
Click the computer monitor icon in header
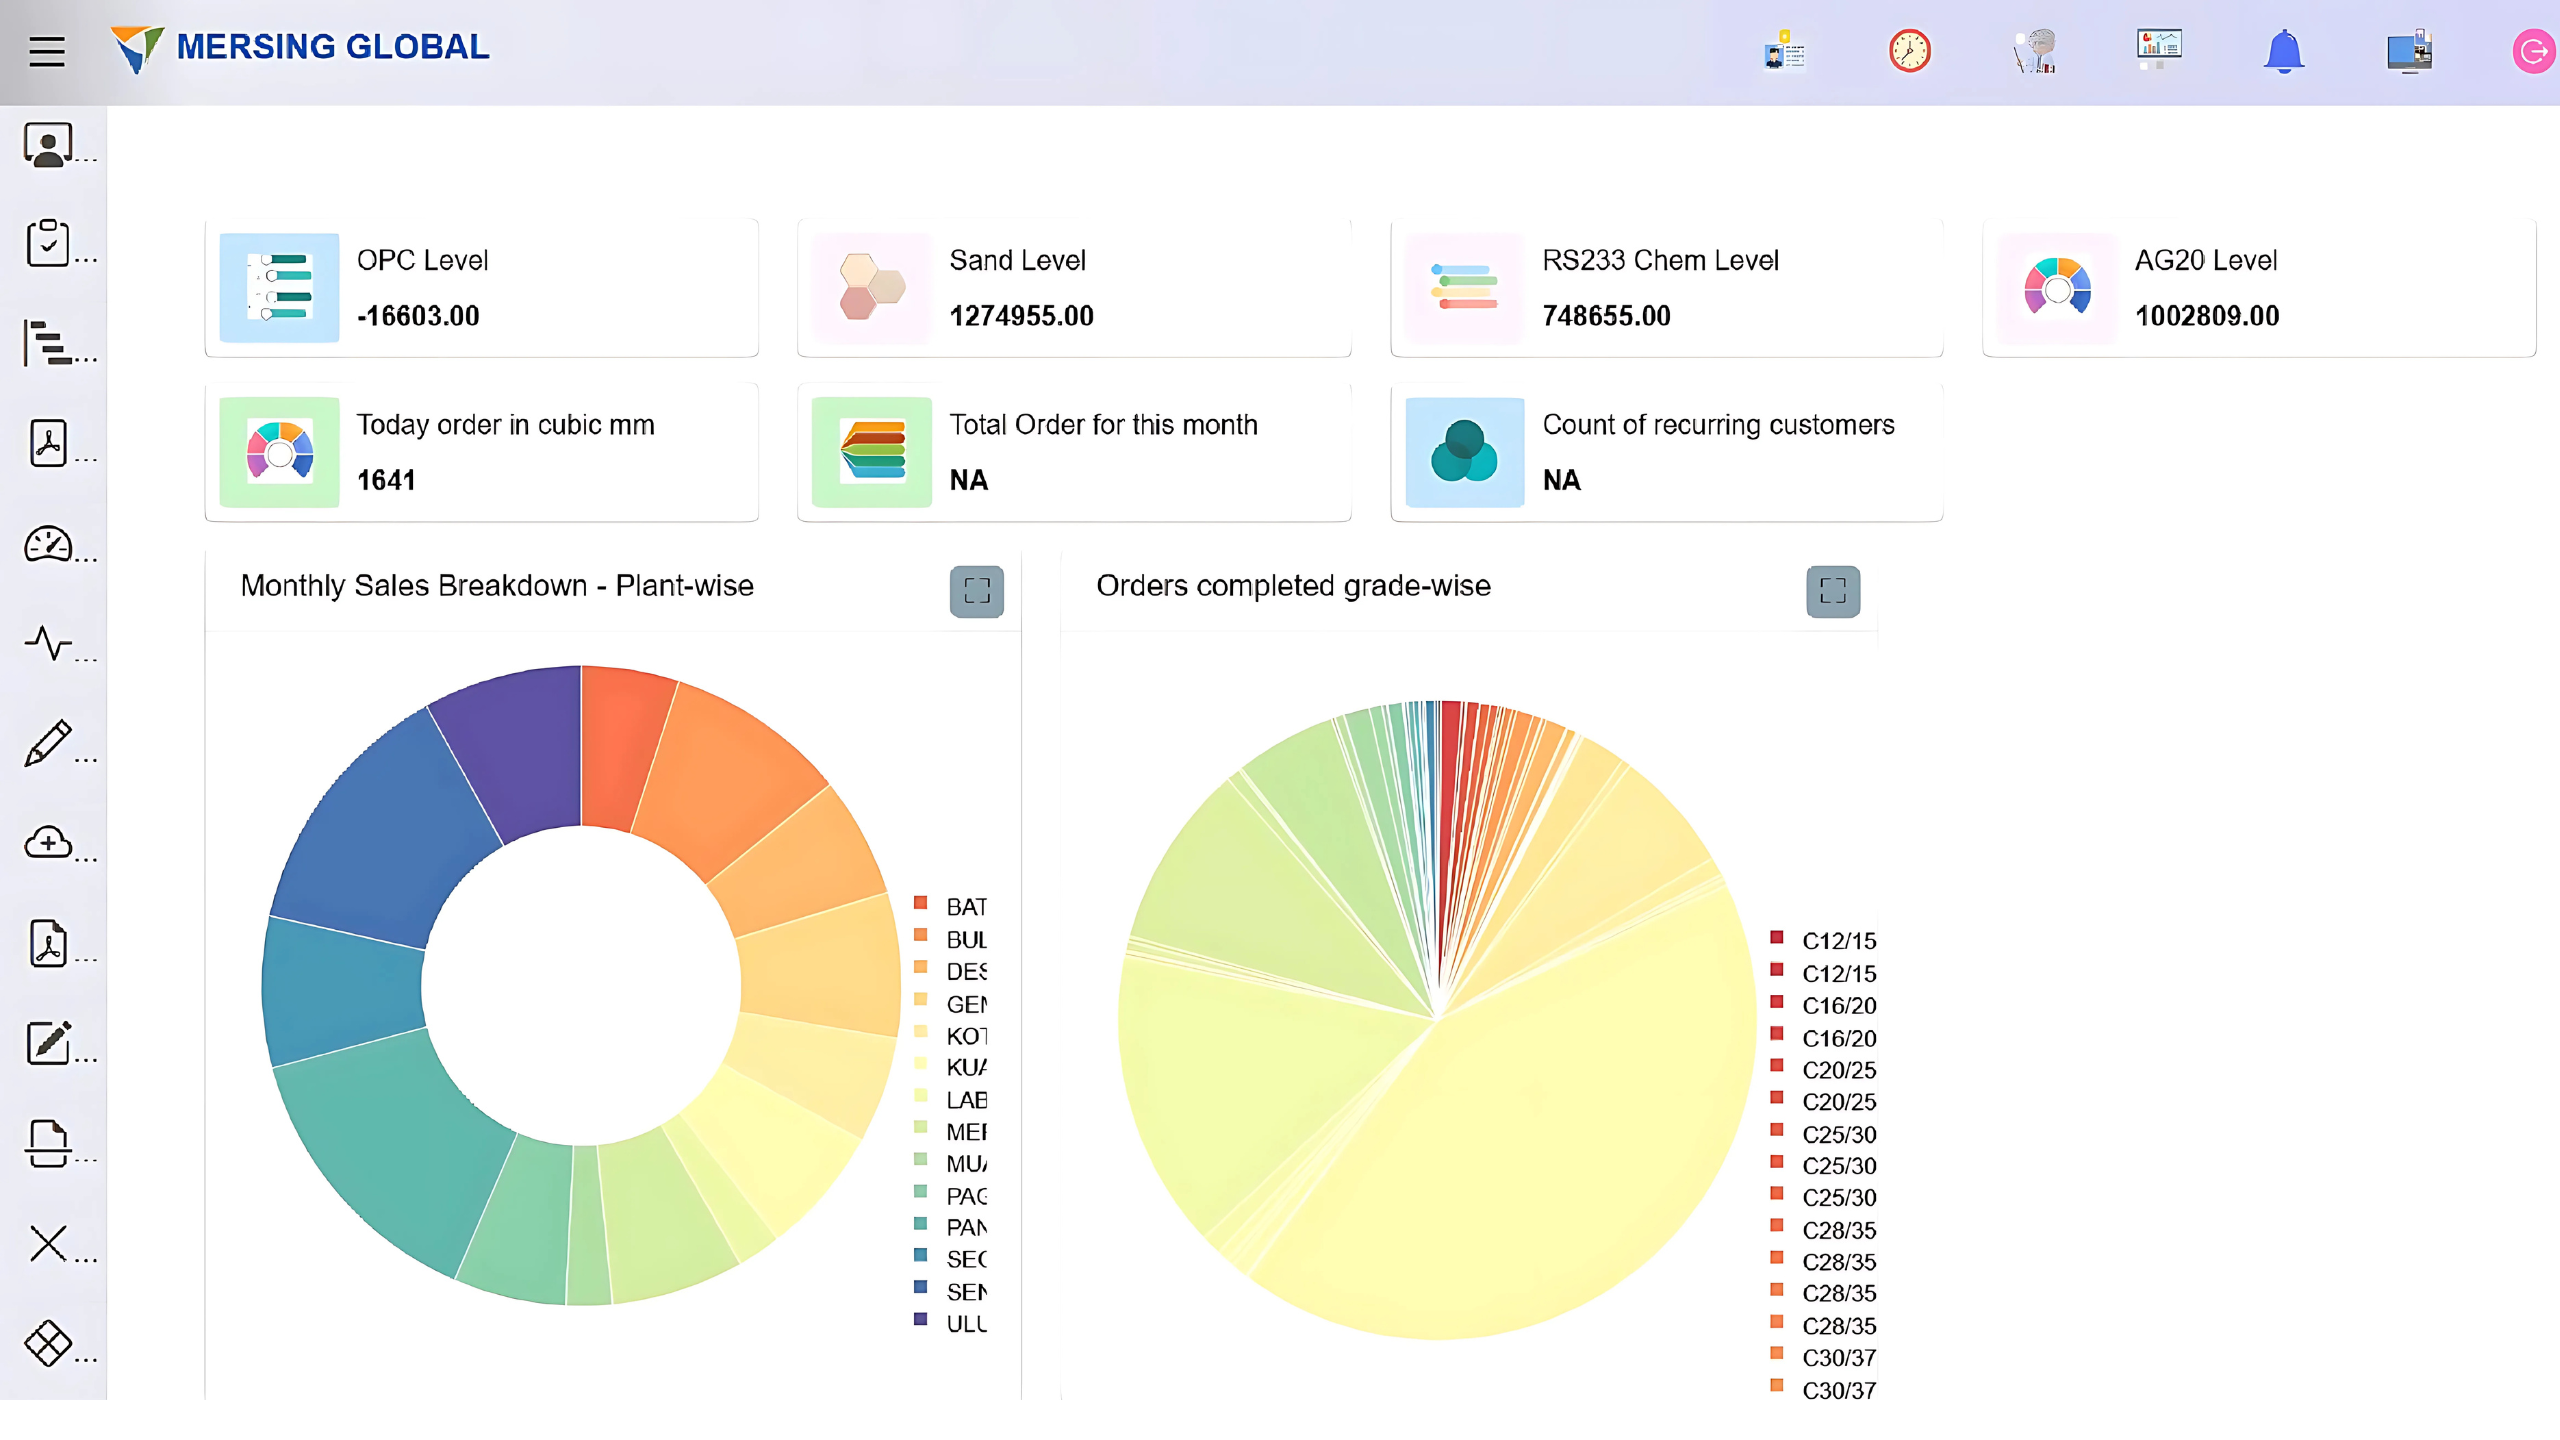[x=2409, y=51]
